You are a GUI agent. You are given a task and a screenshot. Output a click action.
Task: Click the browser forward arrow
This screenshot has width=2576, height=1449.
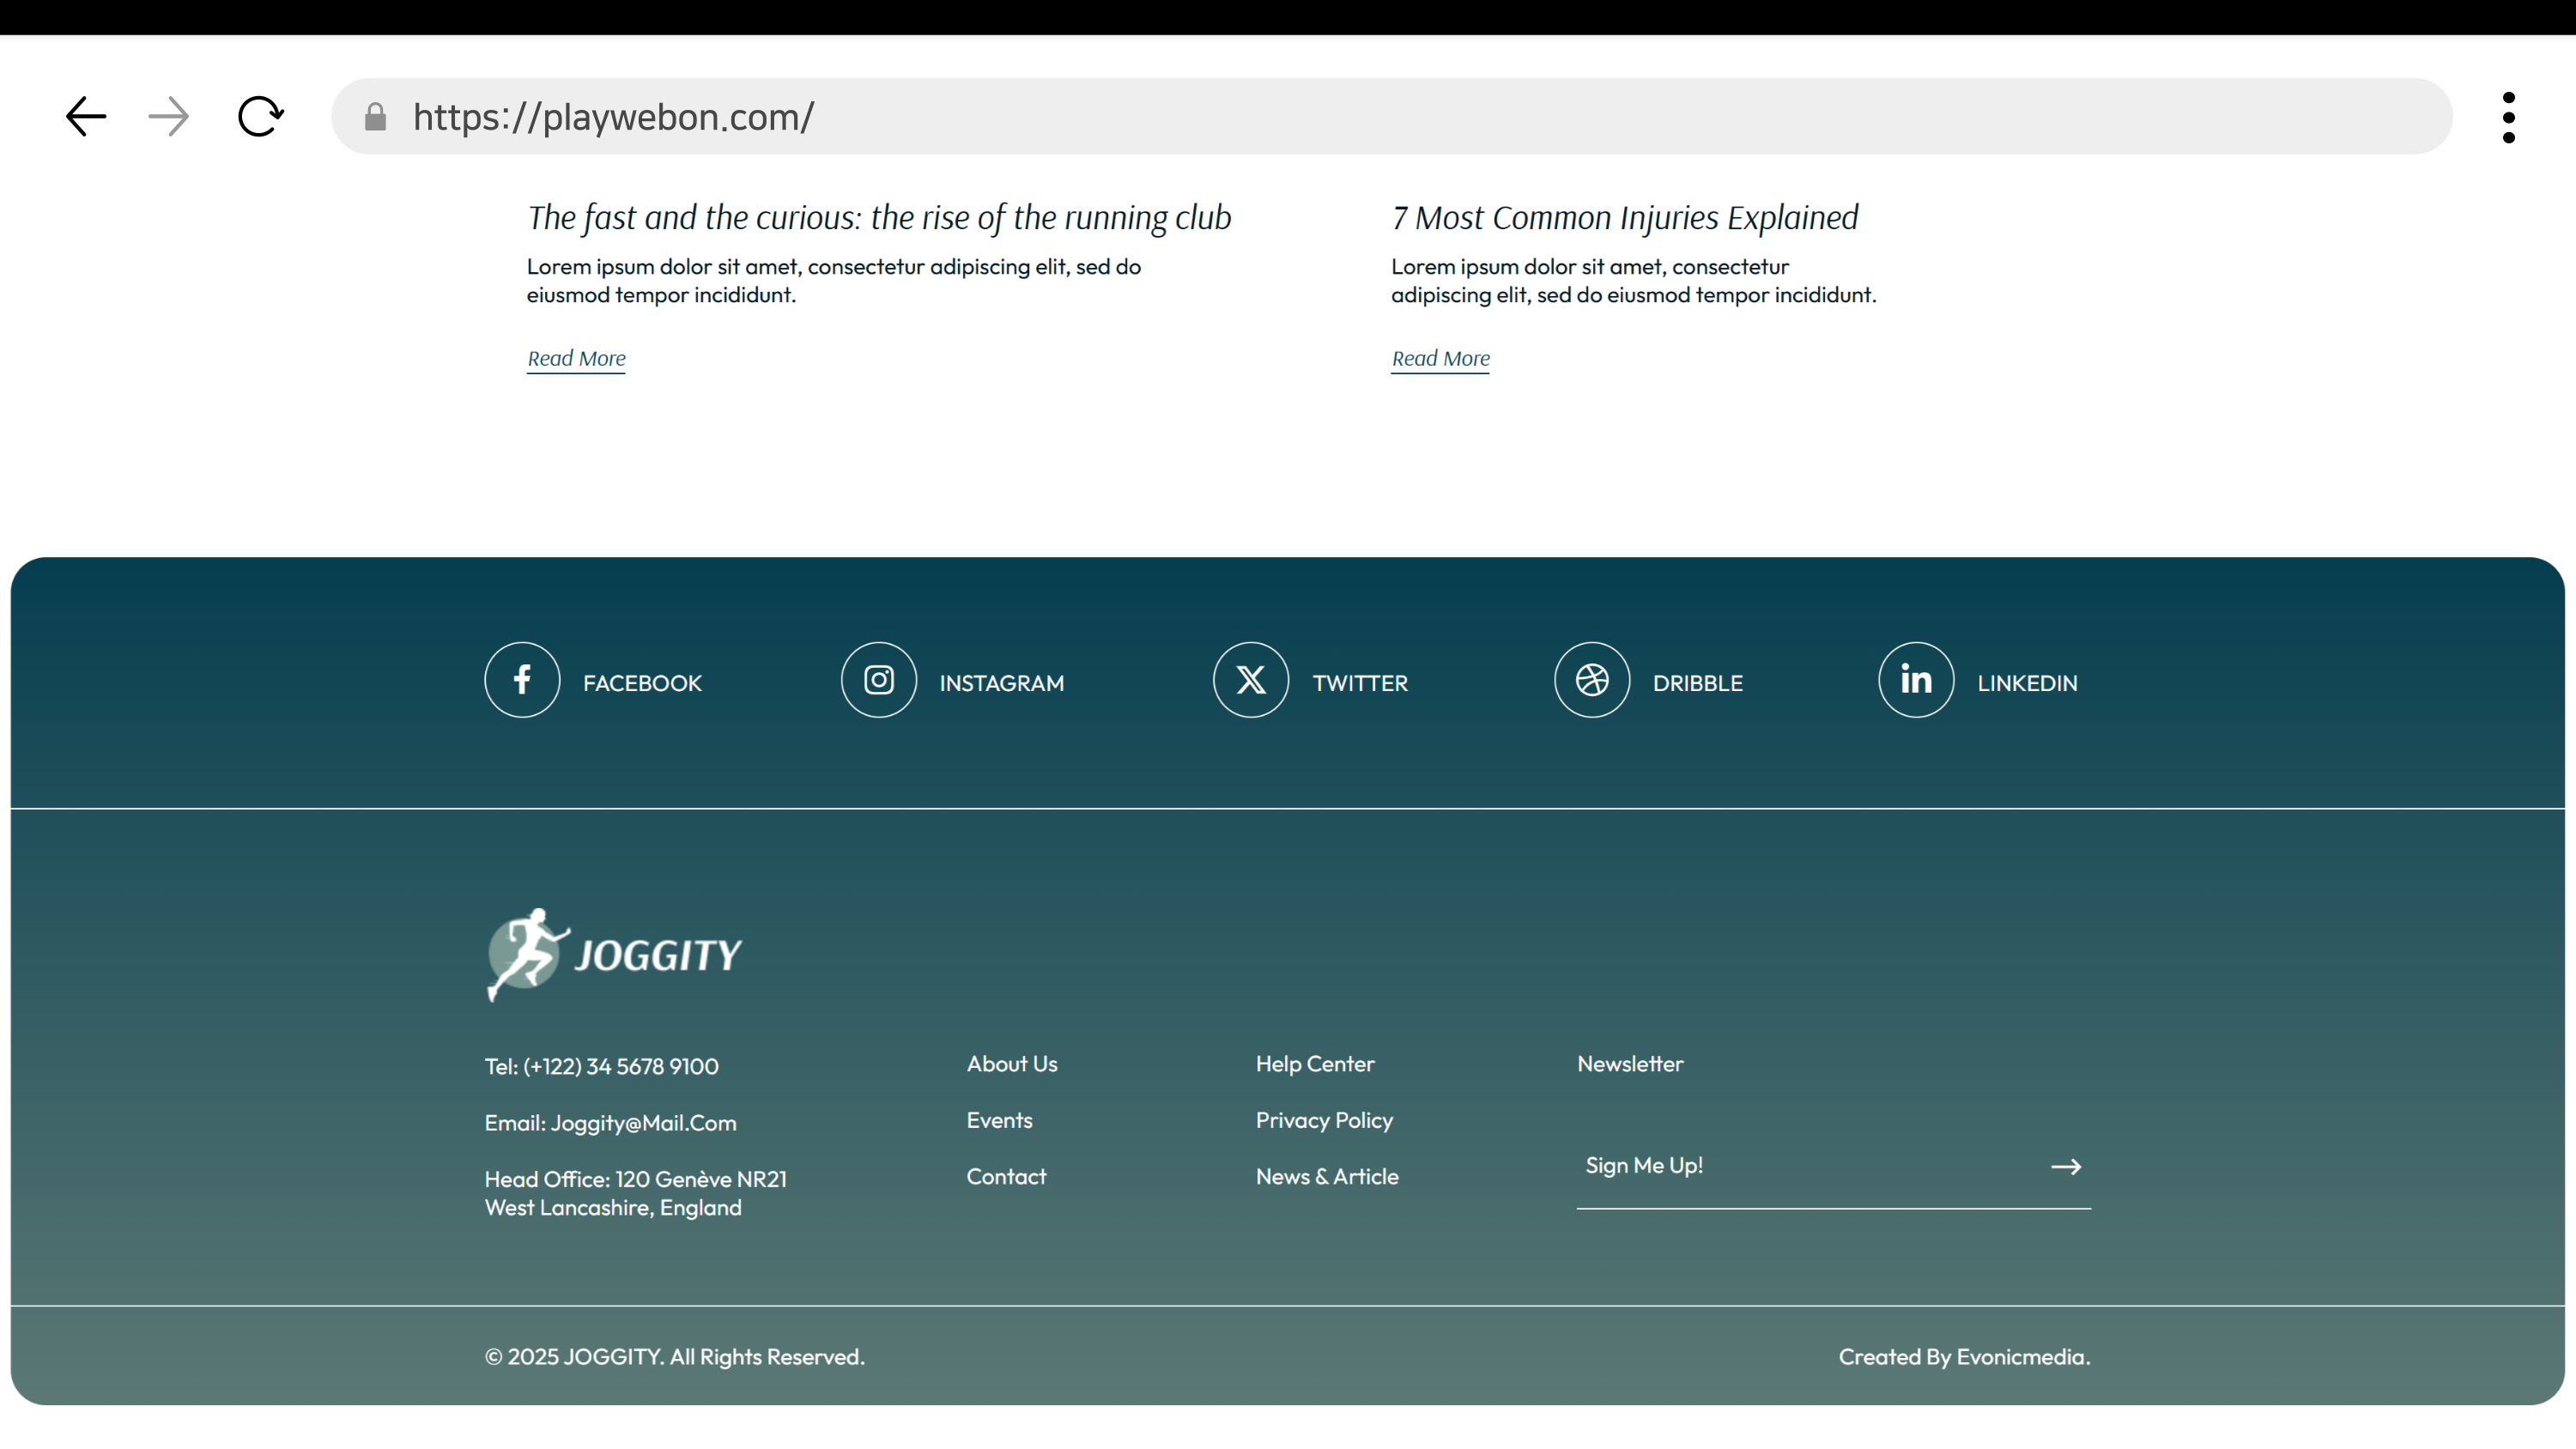click(168, 117)
